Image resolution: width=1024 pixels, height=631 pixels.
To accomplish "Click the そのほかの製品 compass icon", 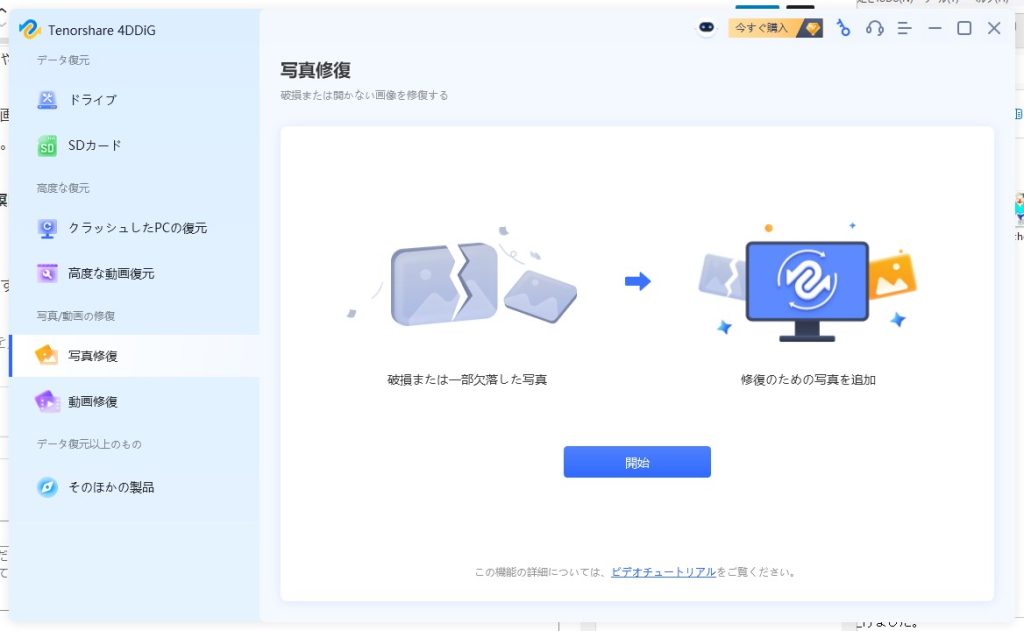I will coord(47,487).
